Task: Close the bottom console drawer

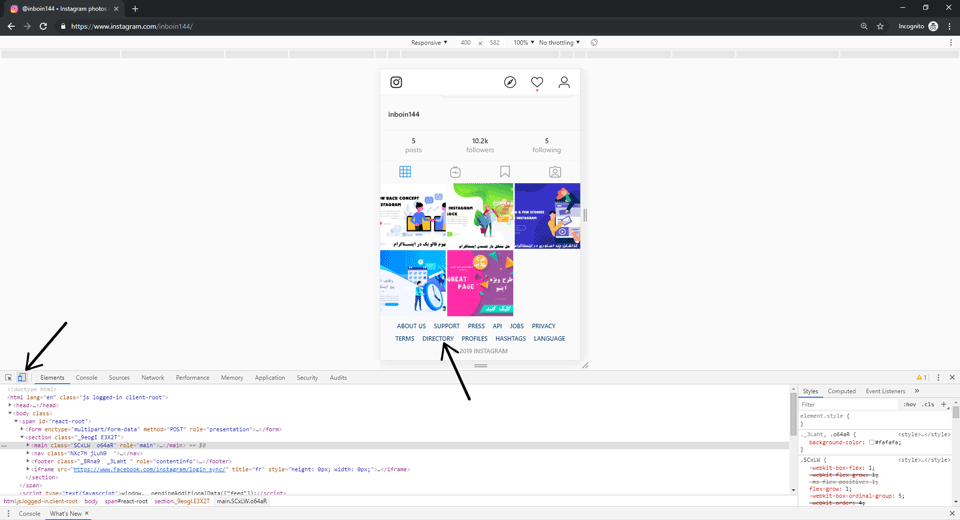Action: point(952,513)
